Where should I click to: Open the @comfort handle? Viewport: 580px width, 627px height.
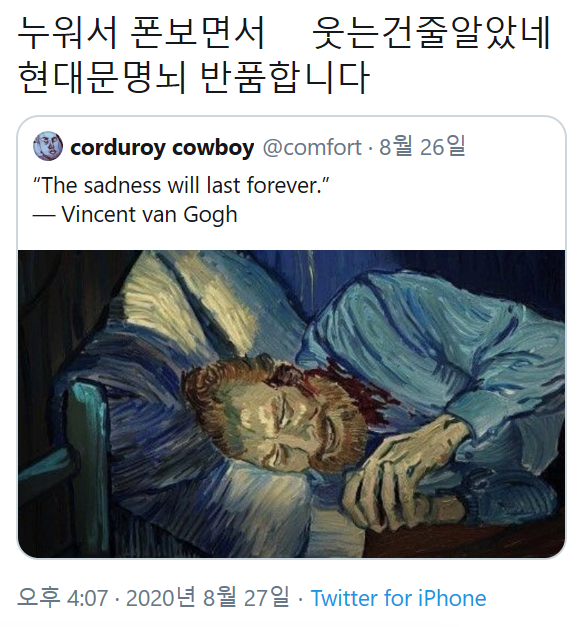click(x=312, y=147)
